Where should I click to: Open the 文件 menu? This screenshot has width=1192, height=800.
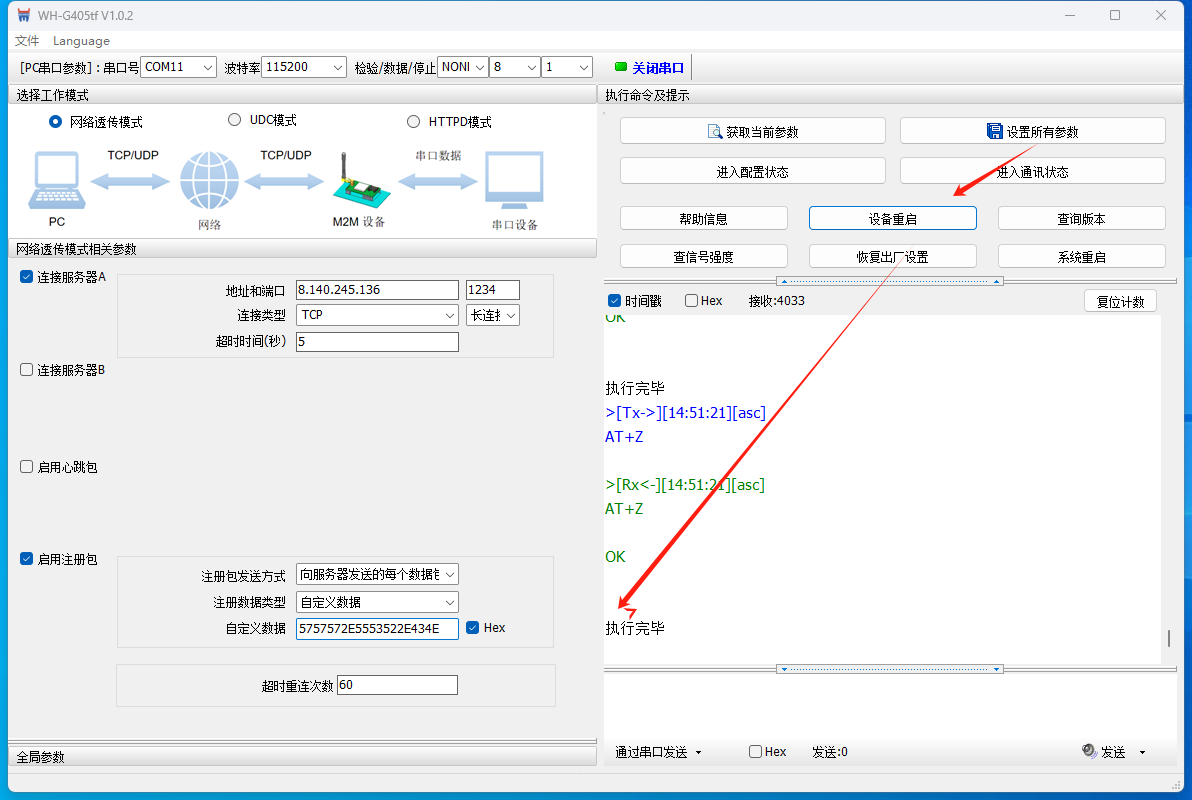[27, 41]
